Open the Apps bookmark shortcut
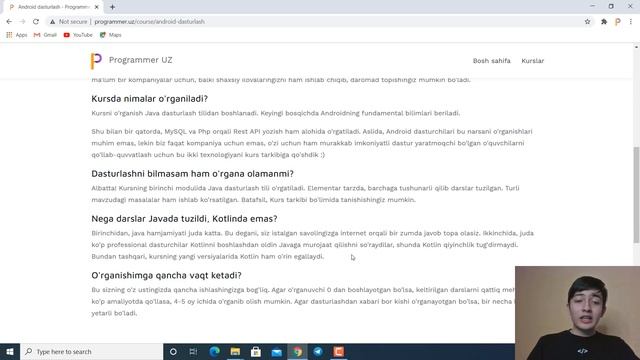Image resolution: width=640 pixels, height=360 pixels. 17,35
